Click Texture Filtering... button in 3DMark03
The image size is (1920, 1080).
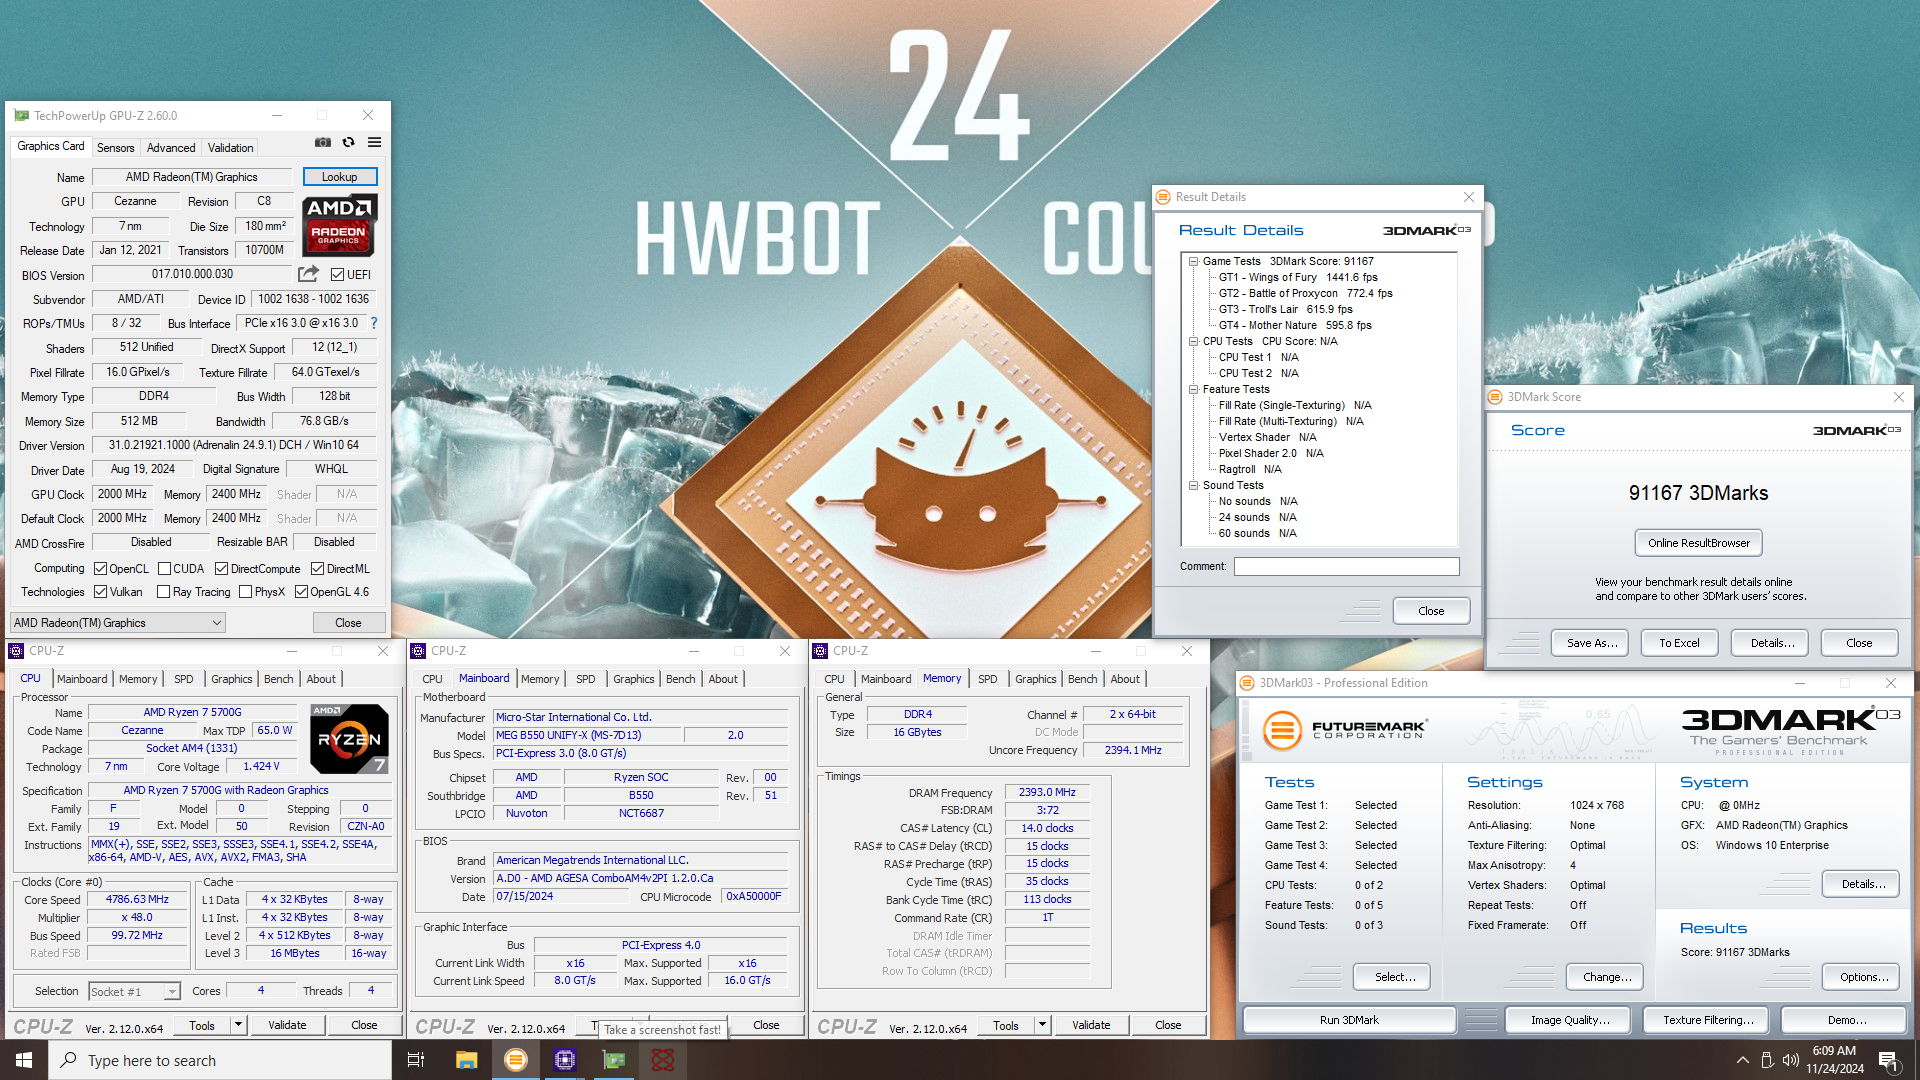(1708, 1020)
